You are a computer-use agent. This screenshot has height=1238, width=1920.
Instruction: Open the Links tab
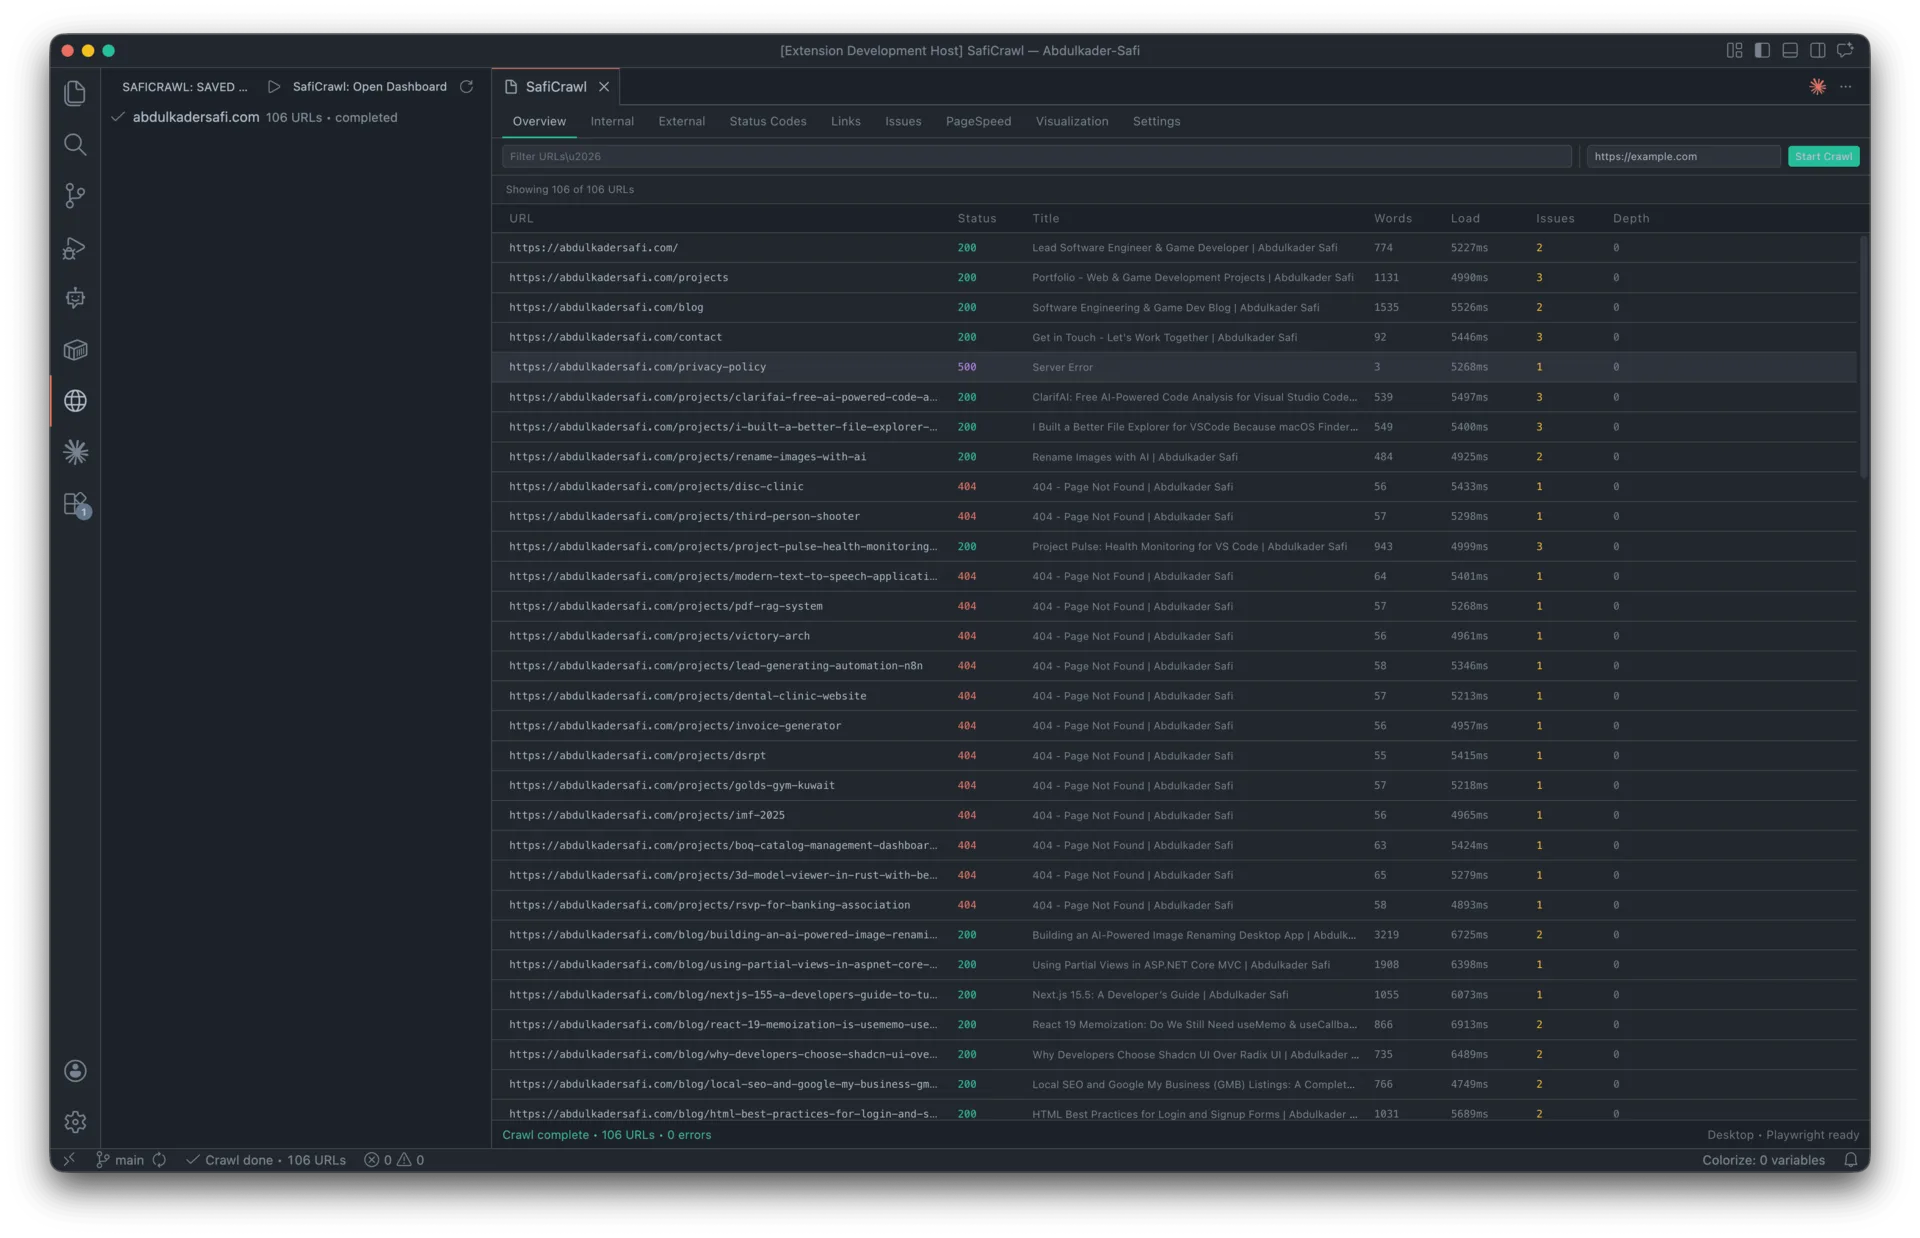click(x=845, y=121)
